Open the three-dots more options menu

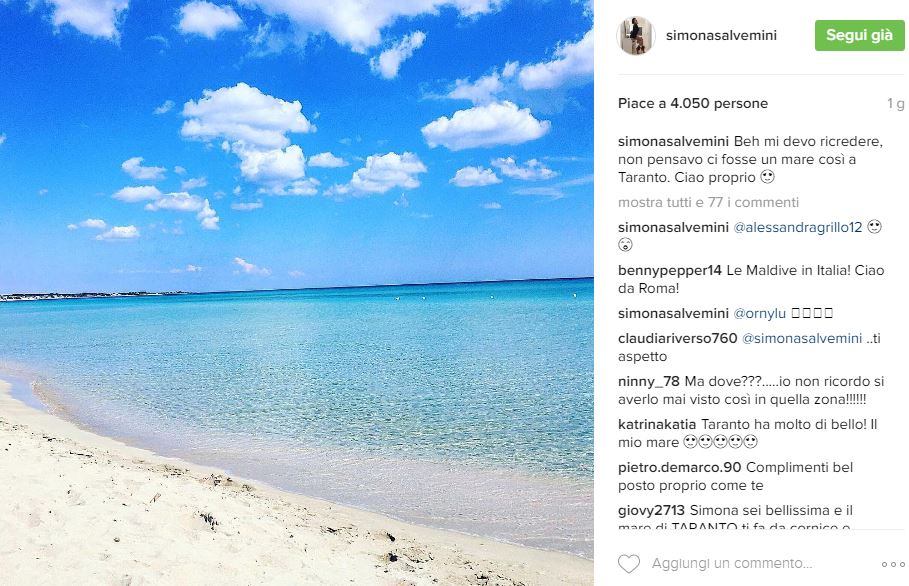pyautogui.click(x=893, y=564)
